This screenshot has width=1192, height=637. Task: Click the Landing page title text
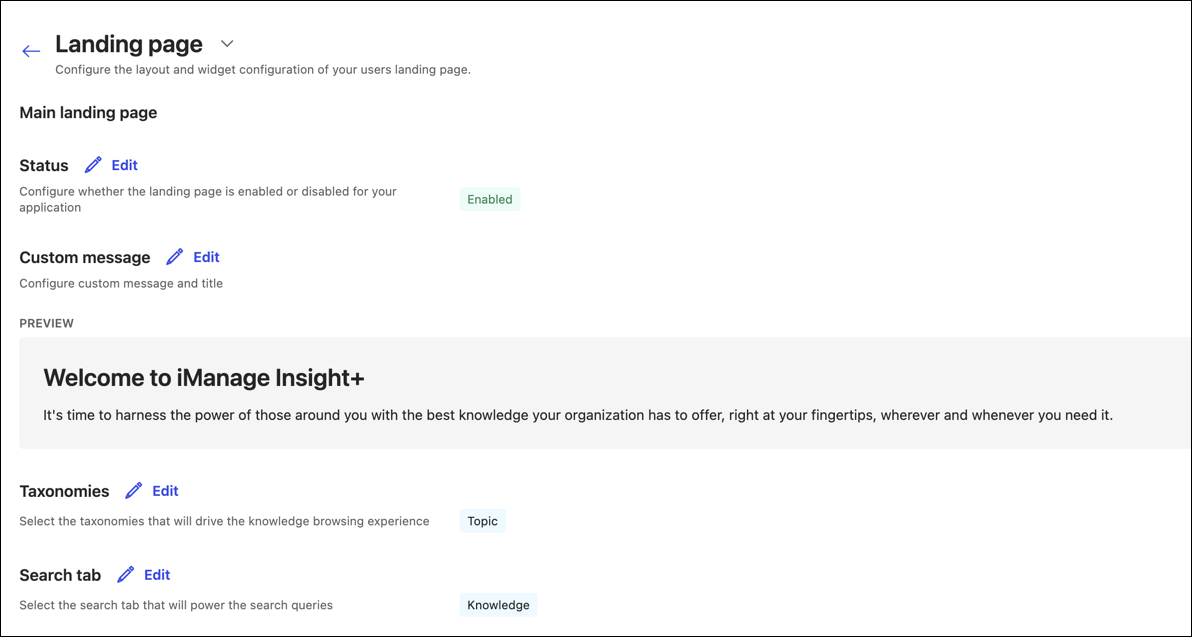(x=128, y=43)
